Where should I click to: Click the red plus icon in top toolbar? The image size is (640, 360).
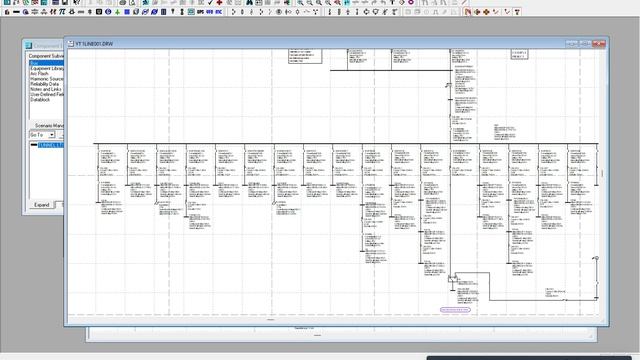[219, 2]
